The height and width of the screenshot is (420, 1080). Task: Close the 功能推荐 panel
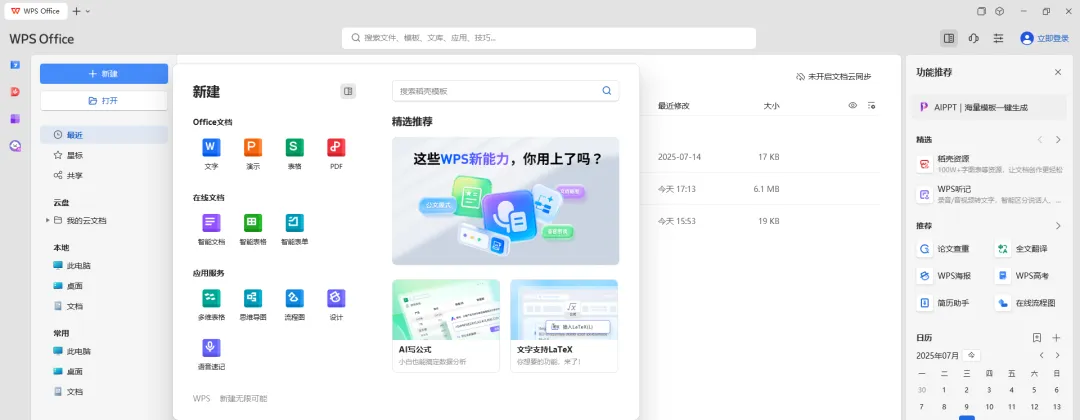1058,72
